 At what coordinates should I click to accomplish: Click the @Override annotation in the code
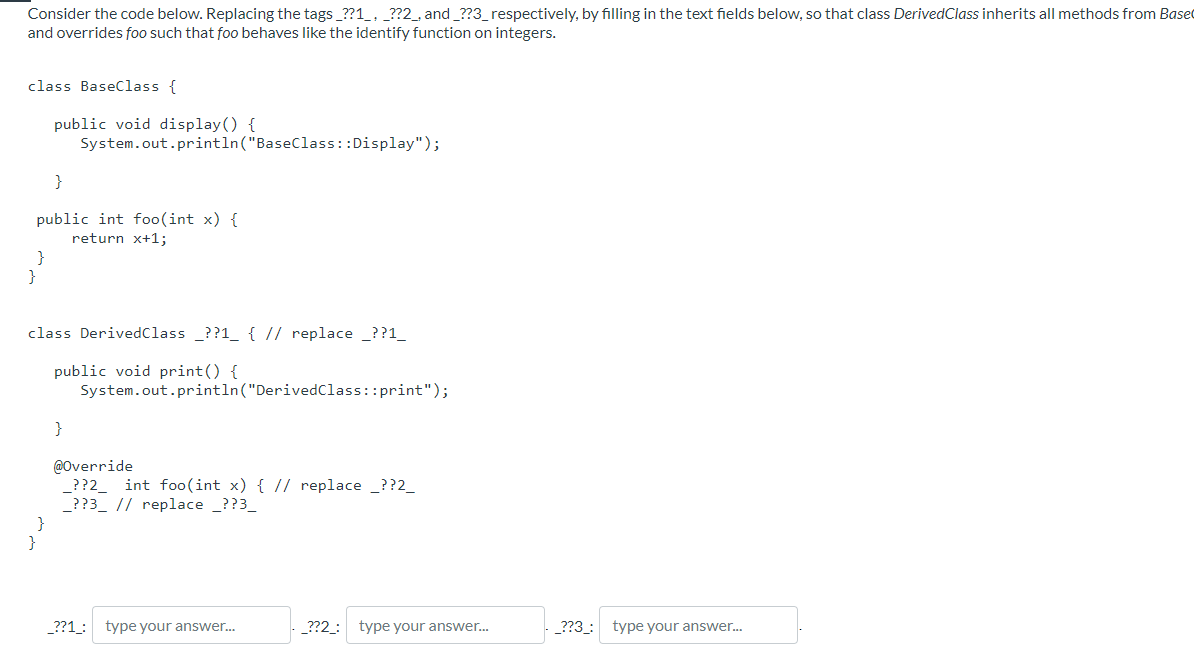[92, 465]
